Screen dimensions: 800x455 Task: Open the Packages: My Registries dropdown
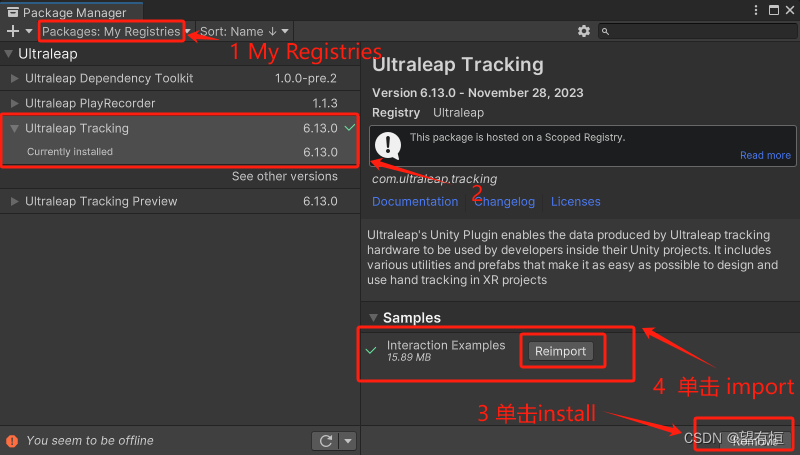coord(116,32)
